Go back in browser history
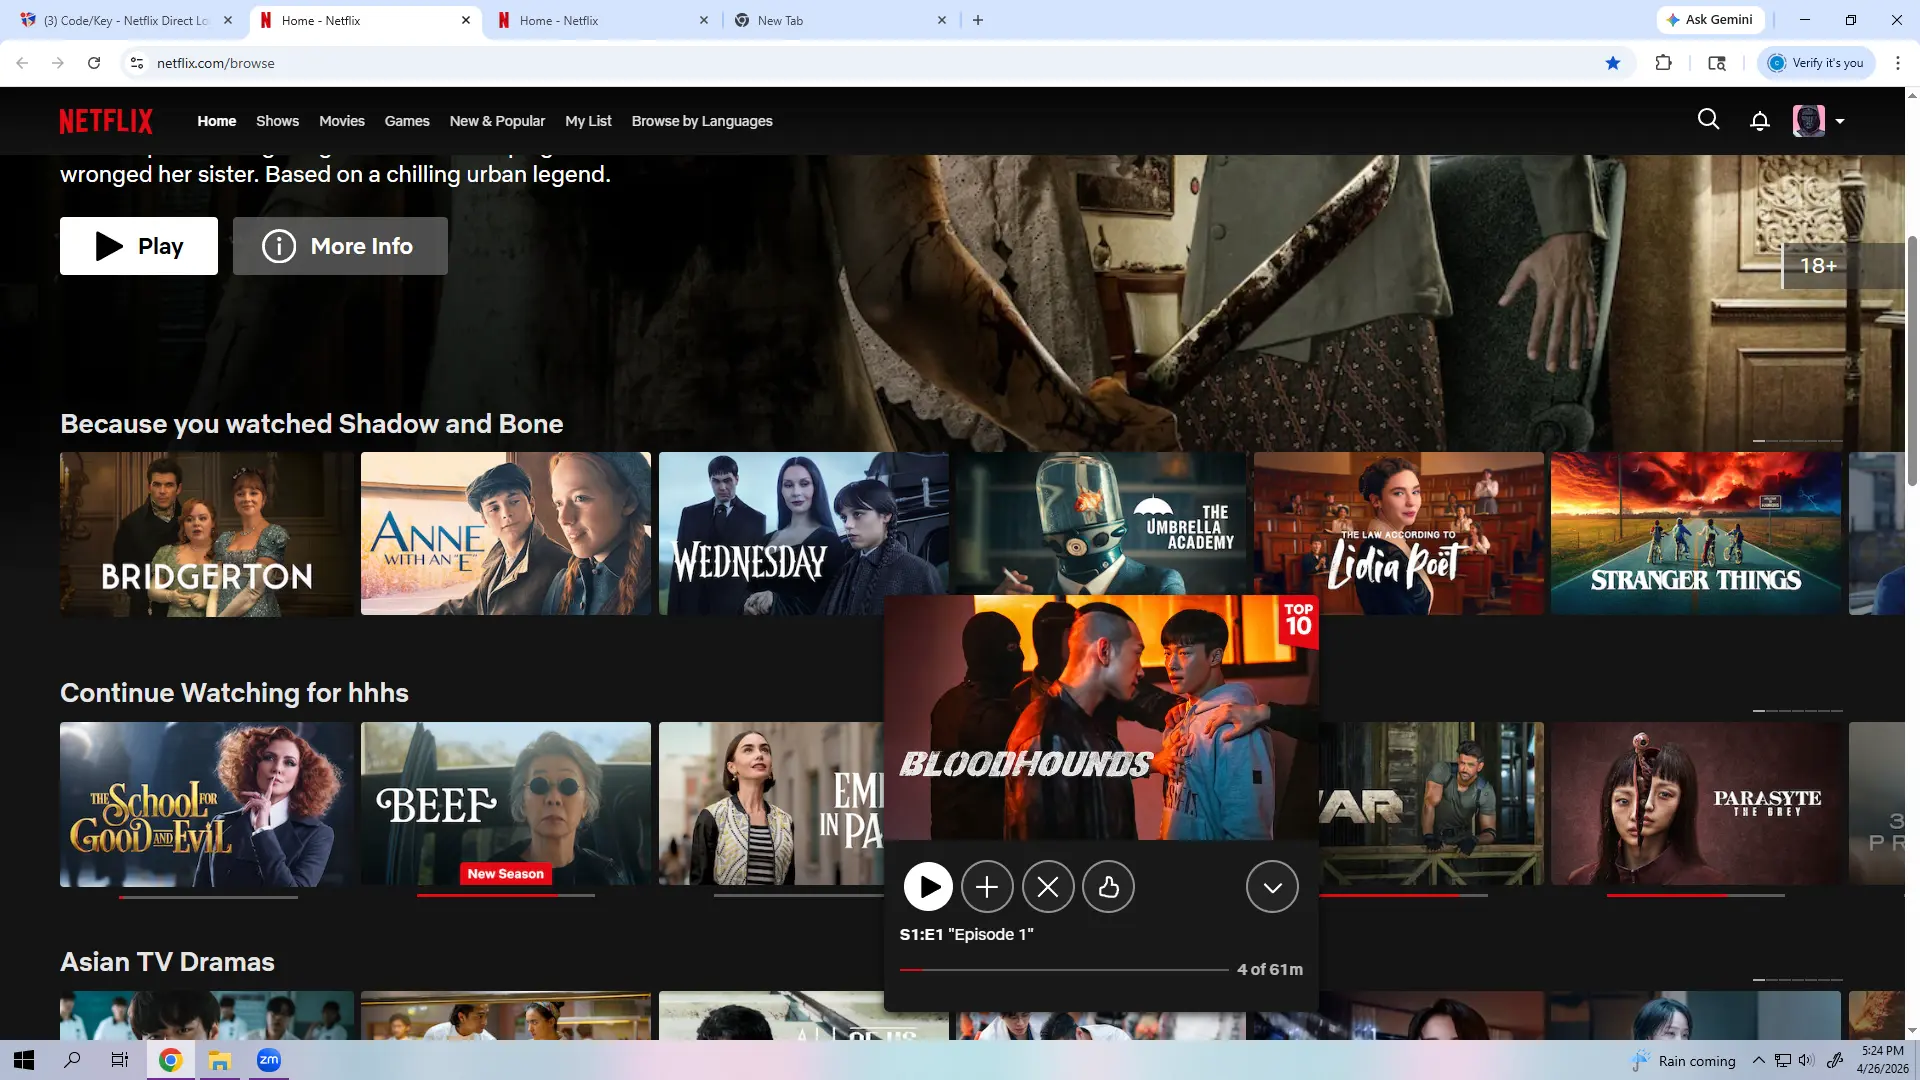The height and width of the screenshot is (1080, 1920). (x=22, y=63)
